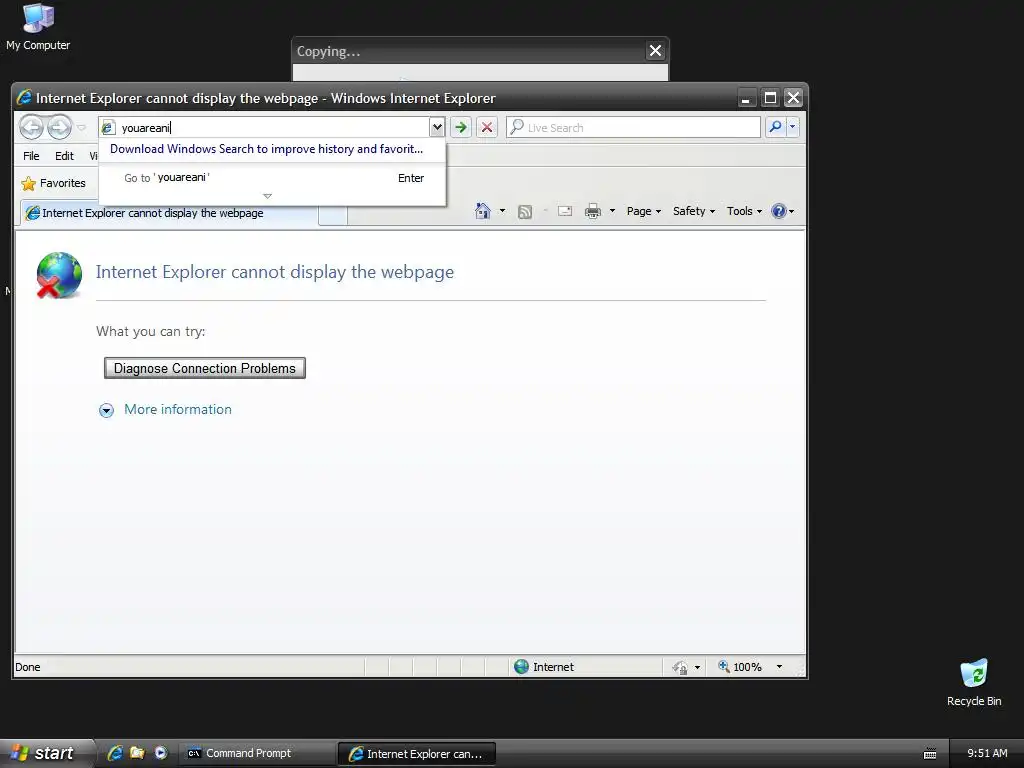Launch Windows Media Player quick launch icon

pyautogui.click(x=161, y=753)
